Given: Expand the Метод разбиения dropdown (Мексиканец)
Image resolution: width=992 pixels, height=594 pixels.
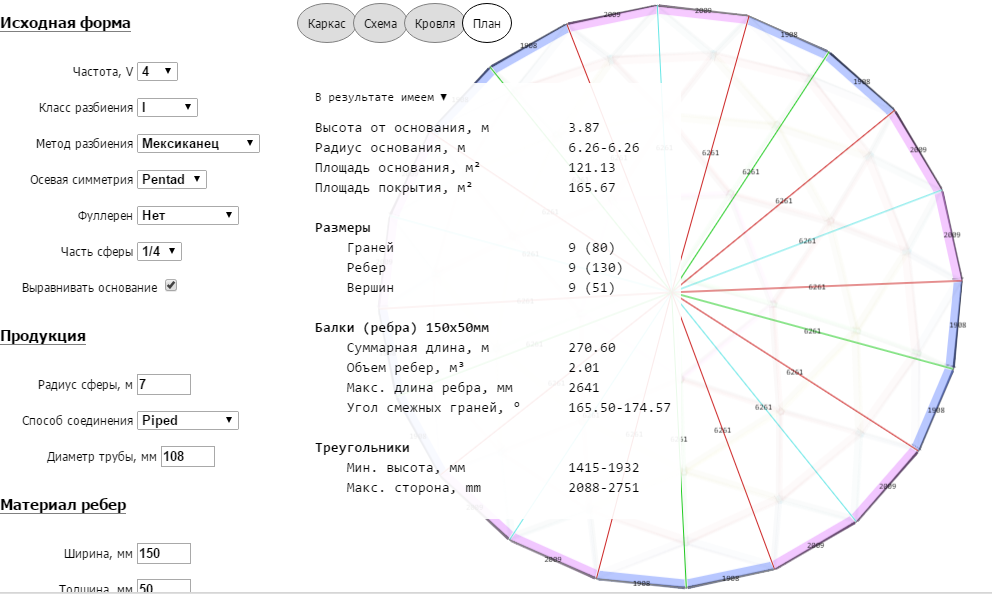Looking at the screenshot, I should 198,144.
